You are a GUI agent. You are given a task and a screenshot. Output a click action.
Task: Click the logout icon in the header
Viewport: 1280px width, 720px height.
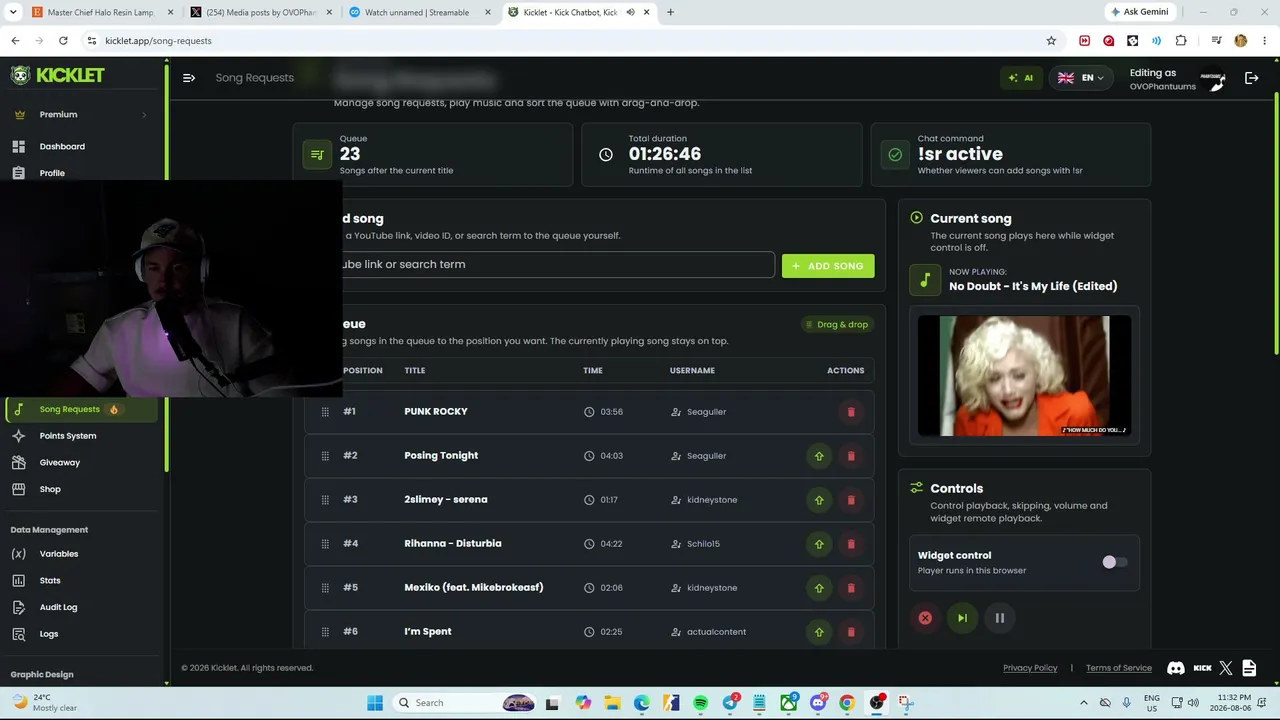coord(1251,78)
